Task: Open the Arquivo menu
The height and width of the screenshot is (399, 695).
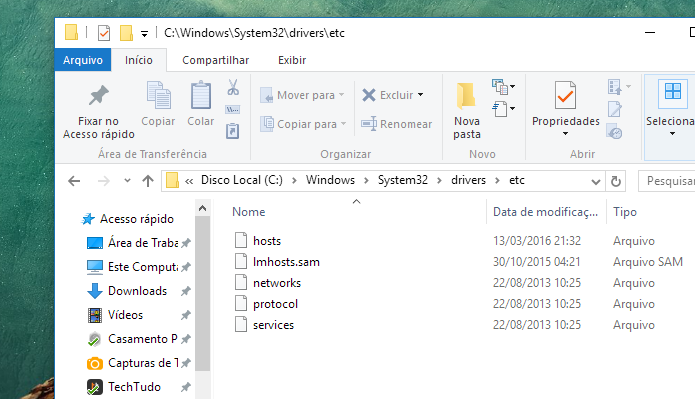Action: (x=83, y=60)
